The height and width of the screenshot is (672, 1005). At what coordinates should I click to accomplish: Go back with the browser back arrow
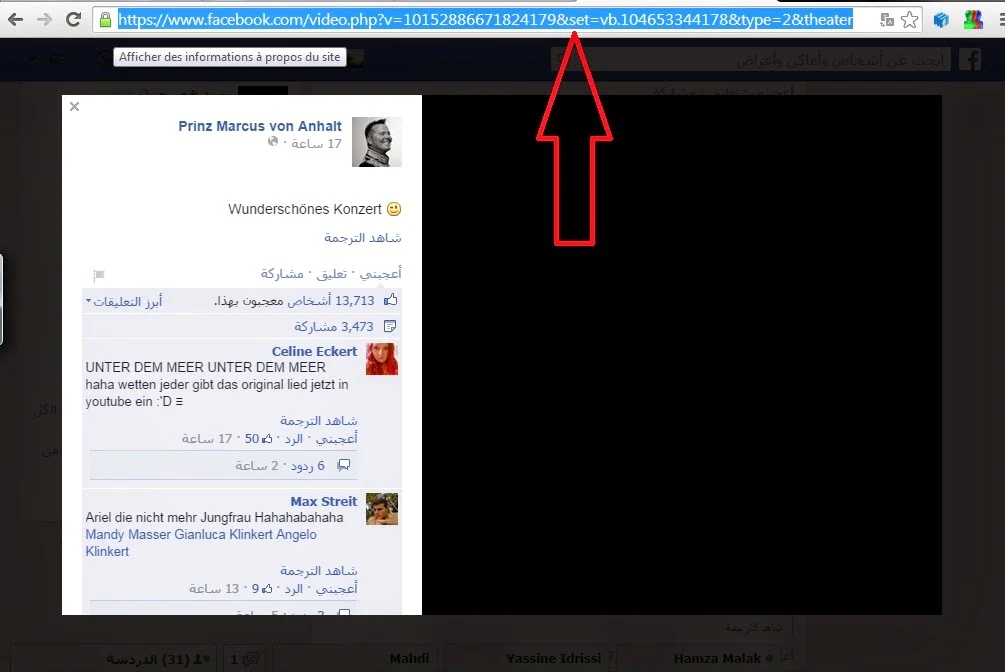15,19
